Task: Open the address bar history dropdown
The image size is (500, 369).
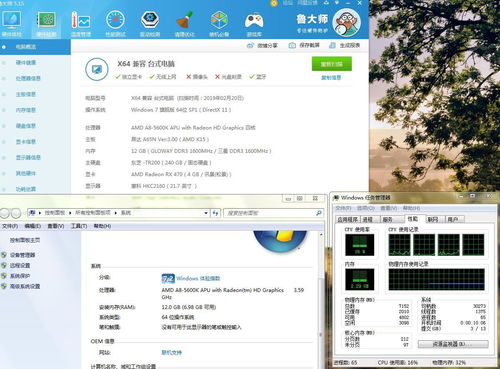Action: [206, 213]
